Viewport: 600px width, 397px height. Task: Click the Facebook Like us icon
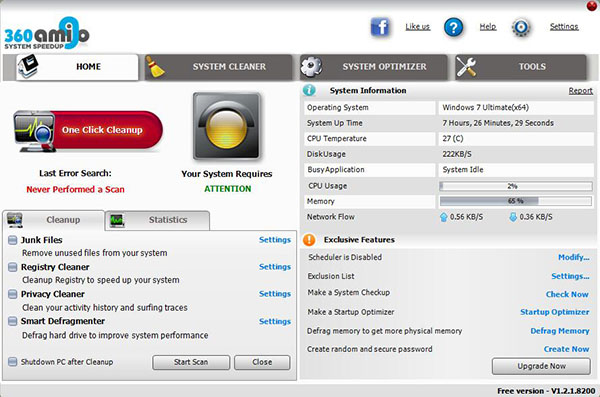tap(380, 27)
